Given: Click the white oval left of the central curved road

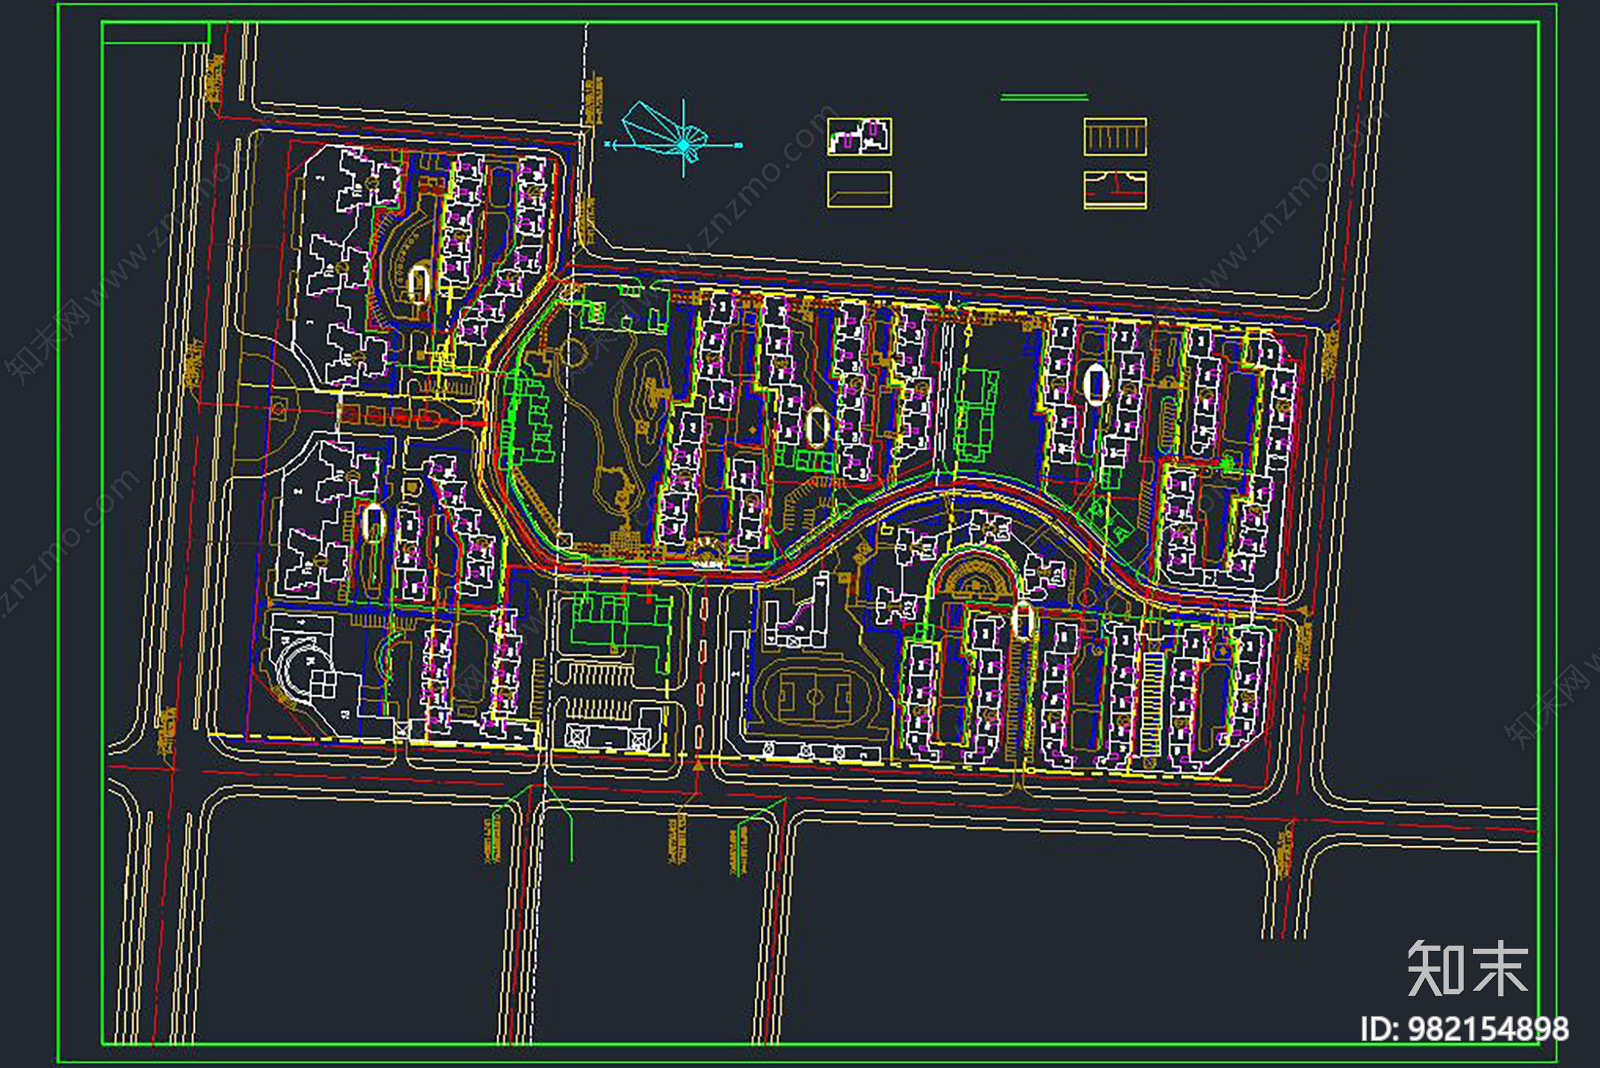Looking at the screenshot, I should pos(817,427).
